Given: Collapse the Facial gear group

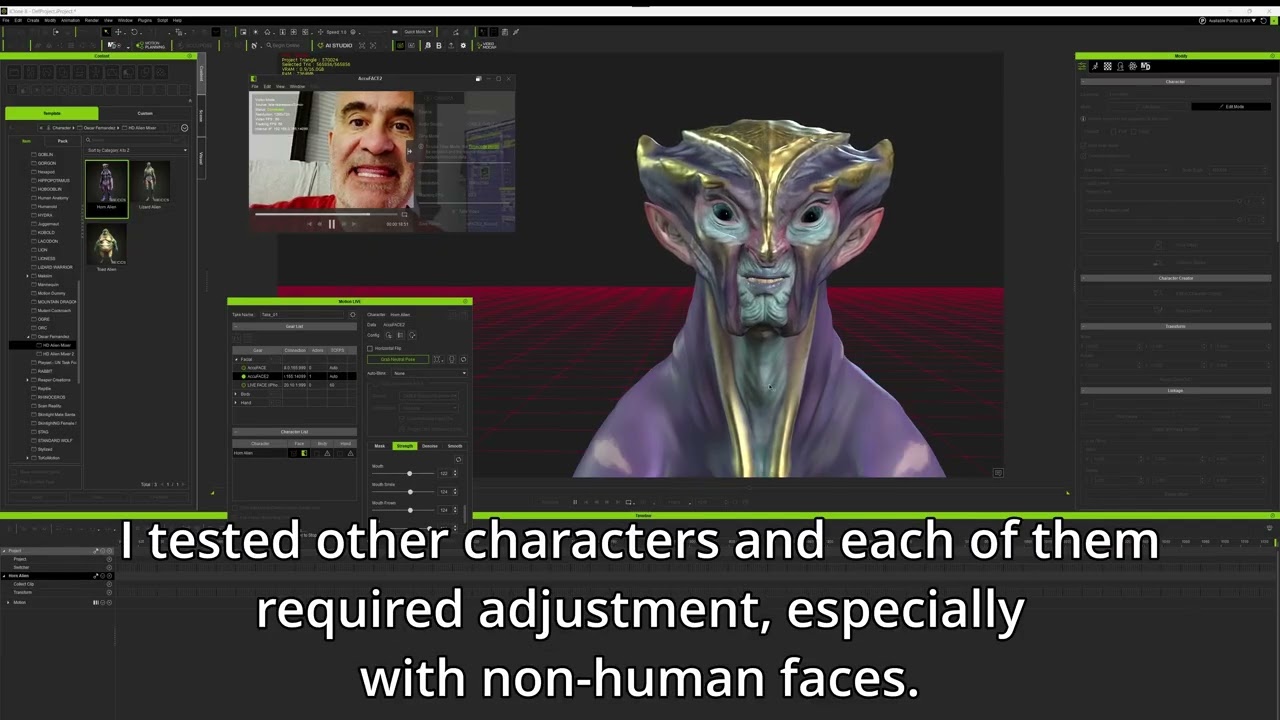Looking at the screenshot, I should 236,359.
